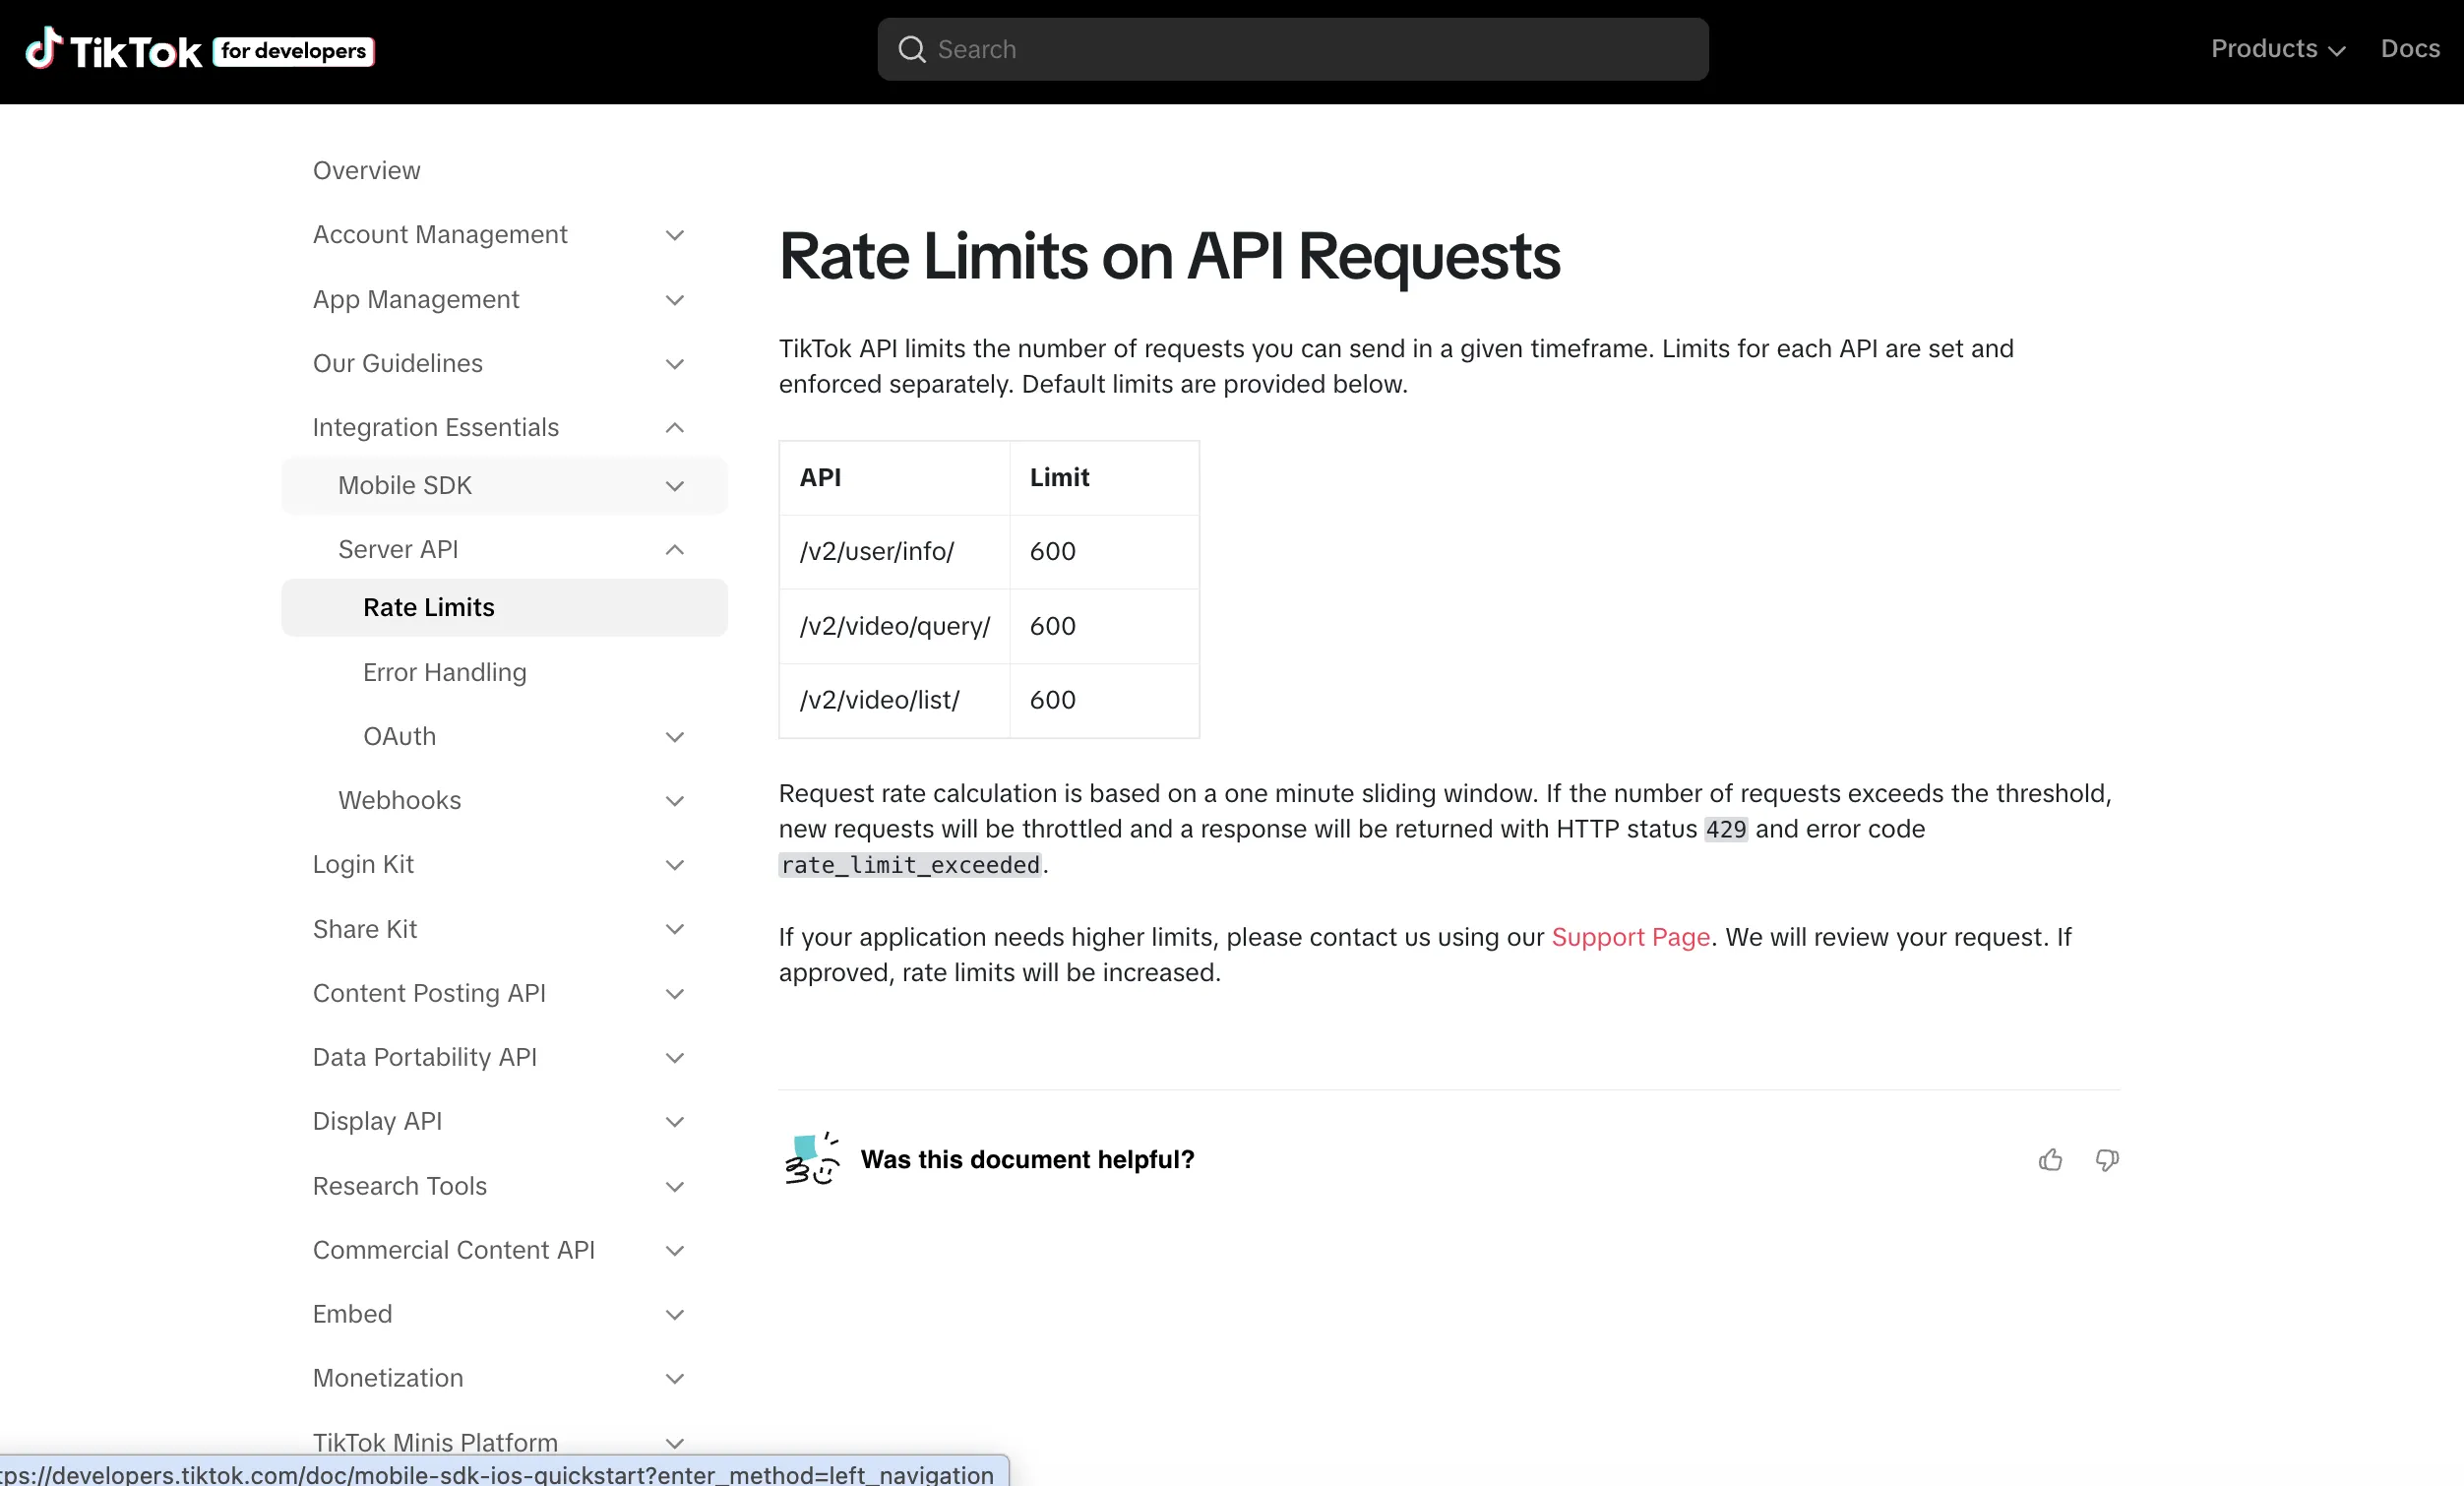Click the Rate Limits on API Requests heading
The width and height of the screenshot is (2464, 1486).
point(1169,257)
